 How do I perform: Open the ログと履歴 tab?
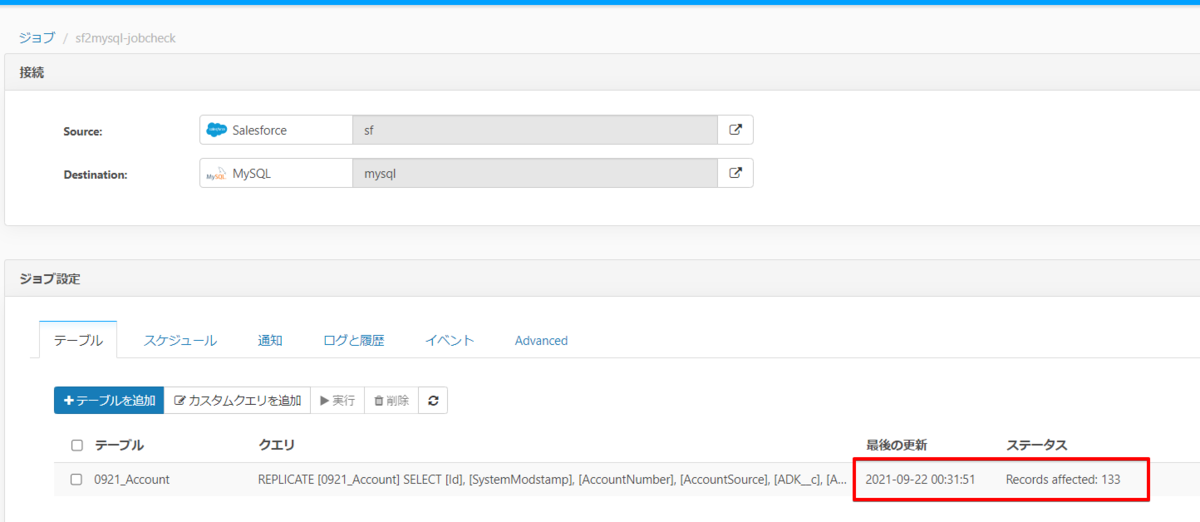point(353,340)
